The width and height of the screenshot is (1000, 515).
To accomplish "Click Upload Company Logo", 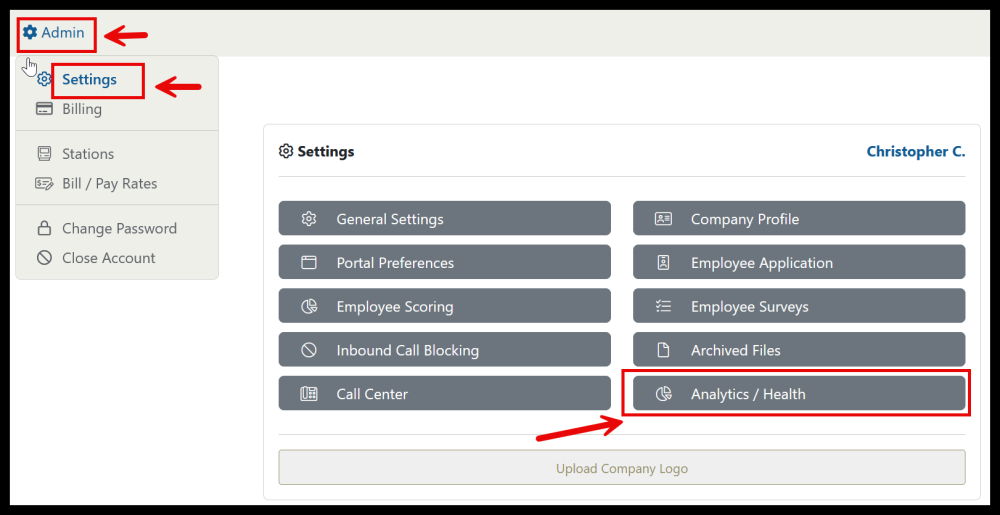I will click(621, 468).
